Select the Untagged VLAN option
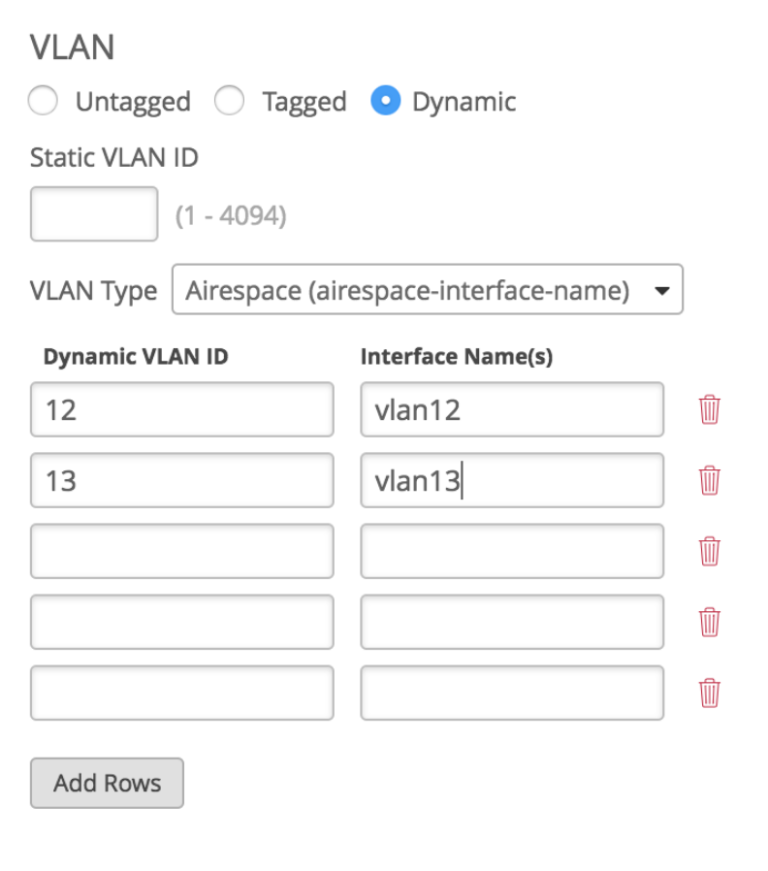This screenshot has width=768, height=871. (x=44, y=102)
